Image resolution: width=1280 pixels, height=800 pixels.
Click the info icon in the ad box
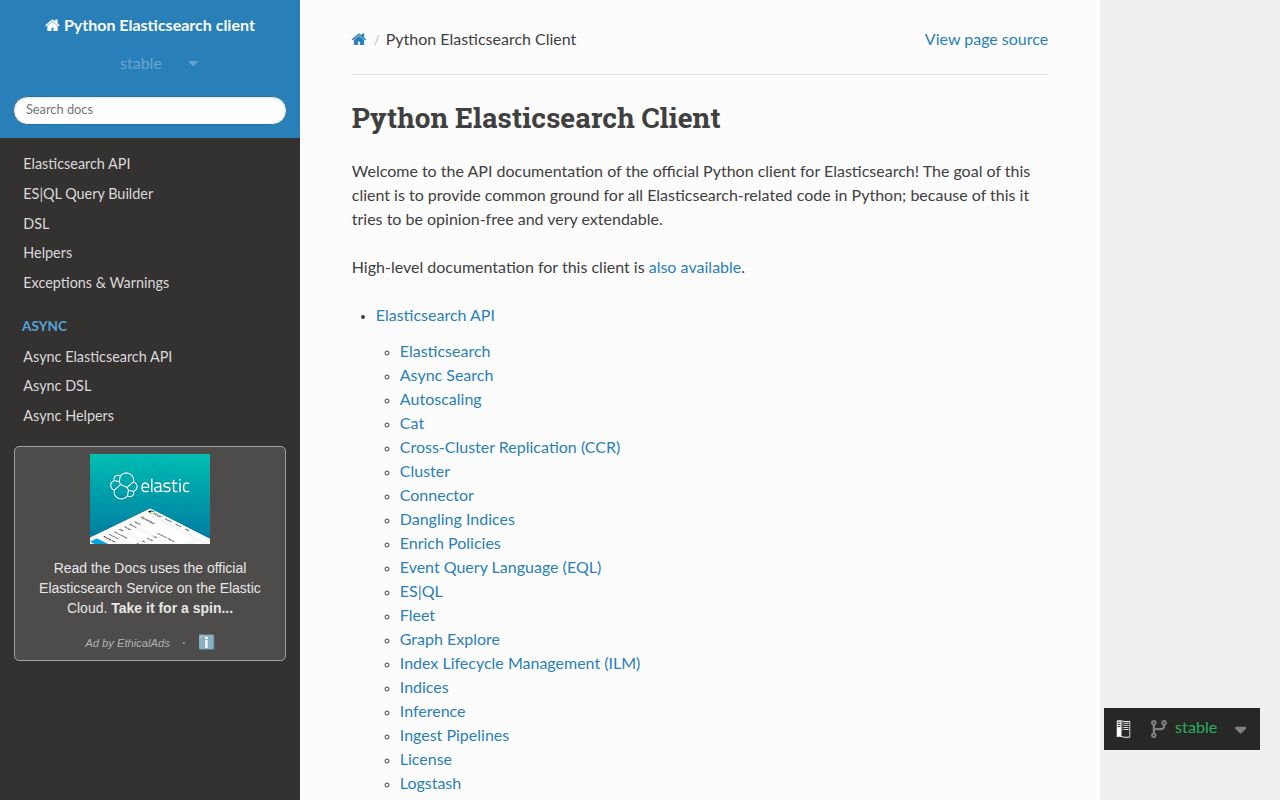coord(206,642)
